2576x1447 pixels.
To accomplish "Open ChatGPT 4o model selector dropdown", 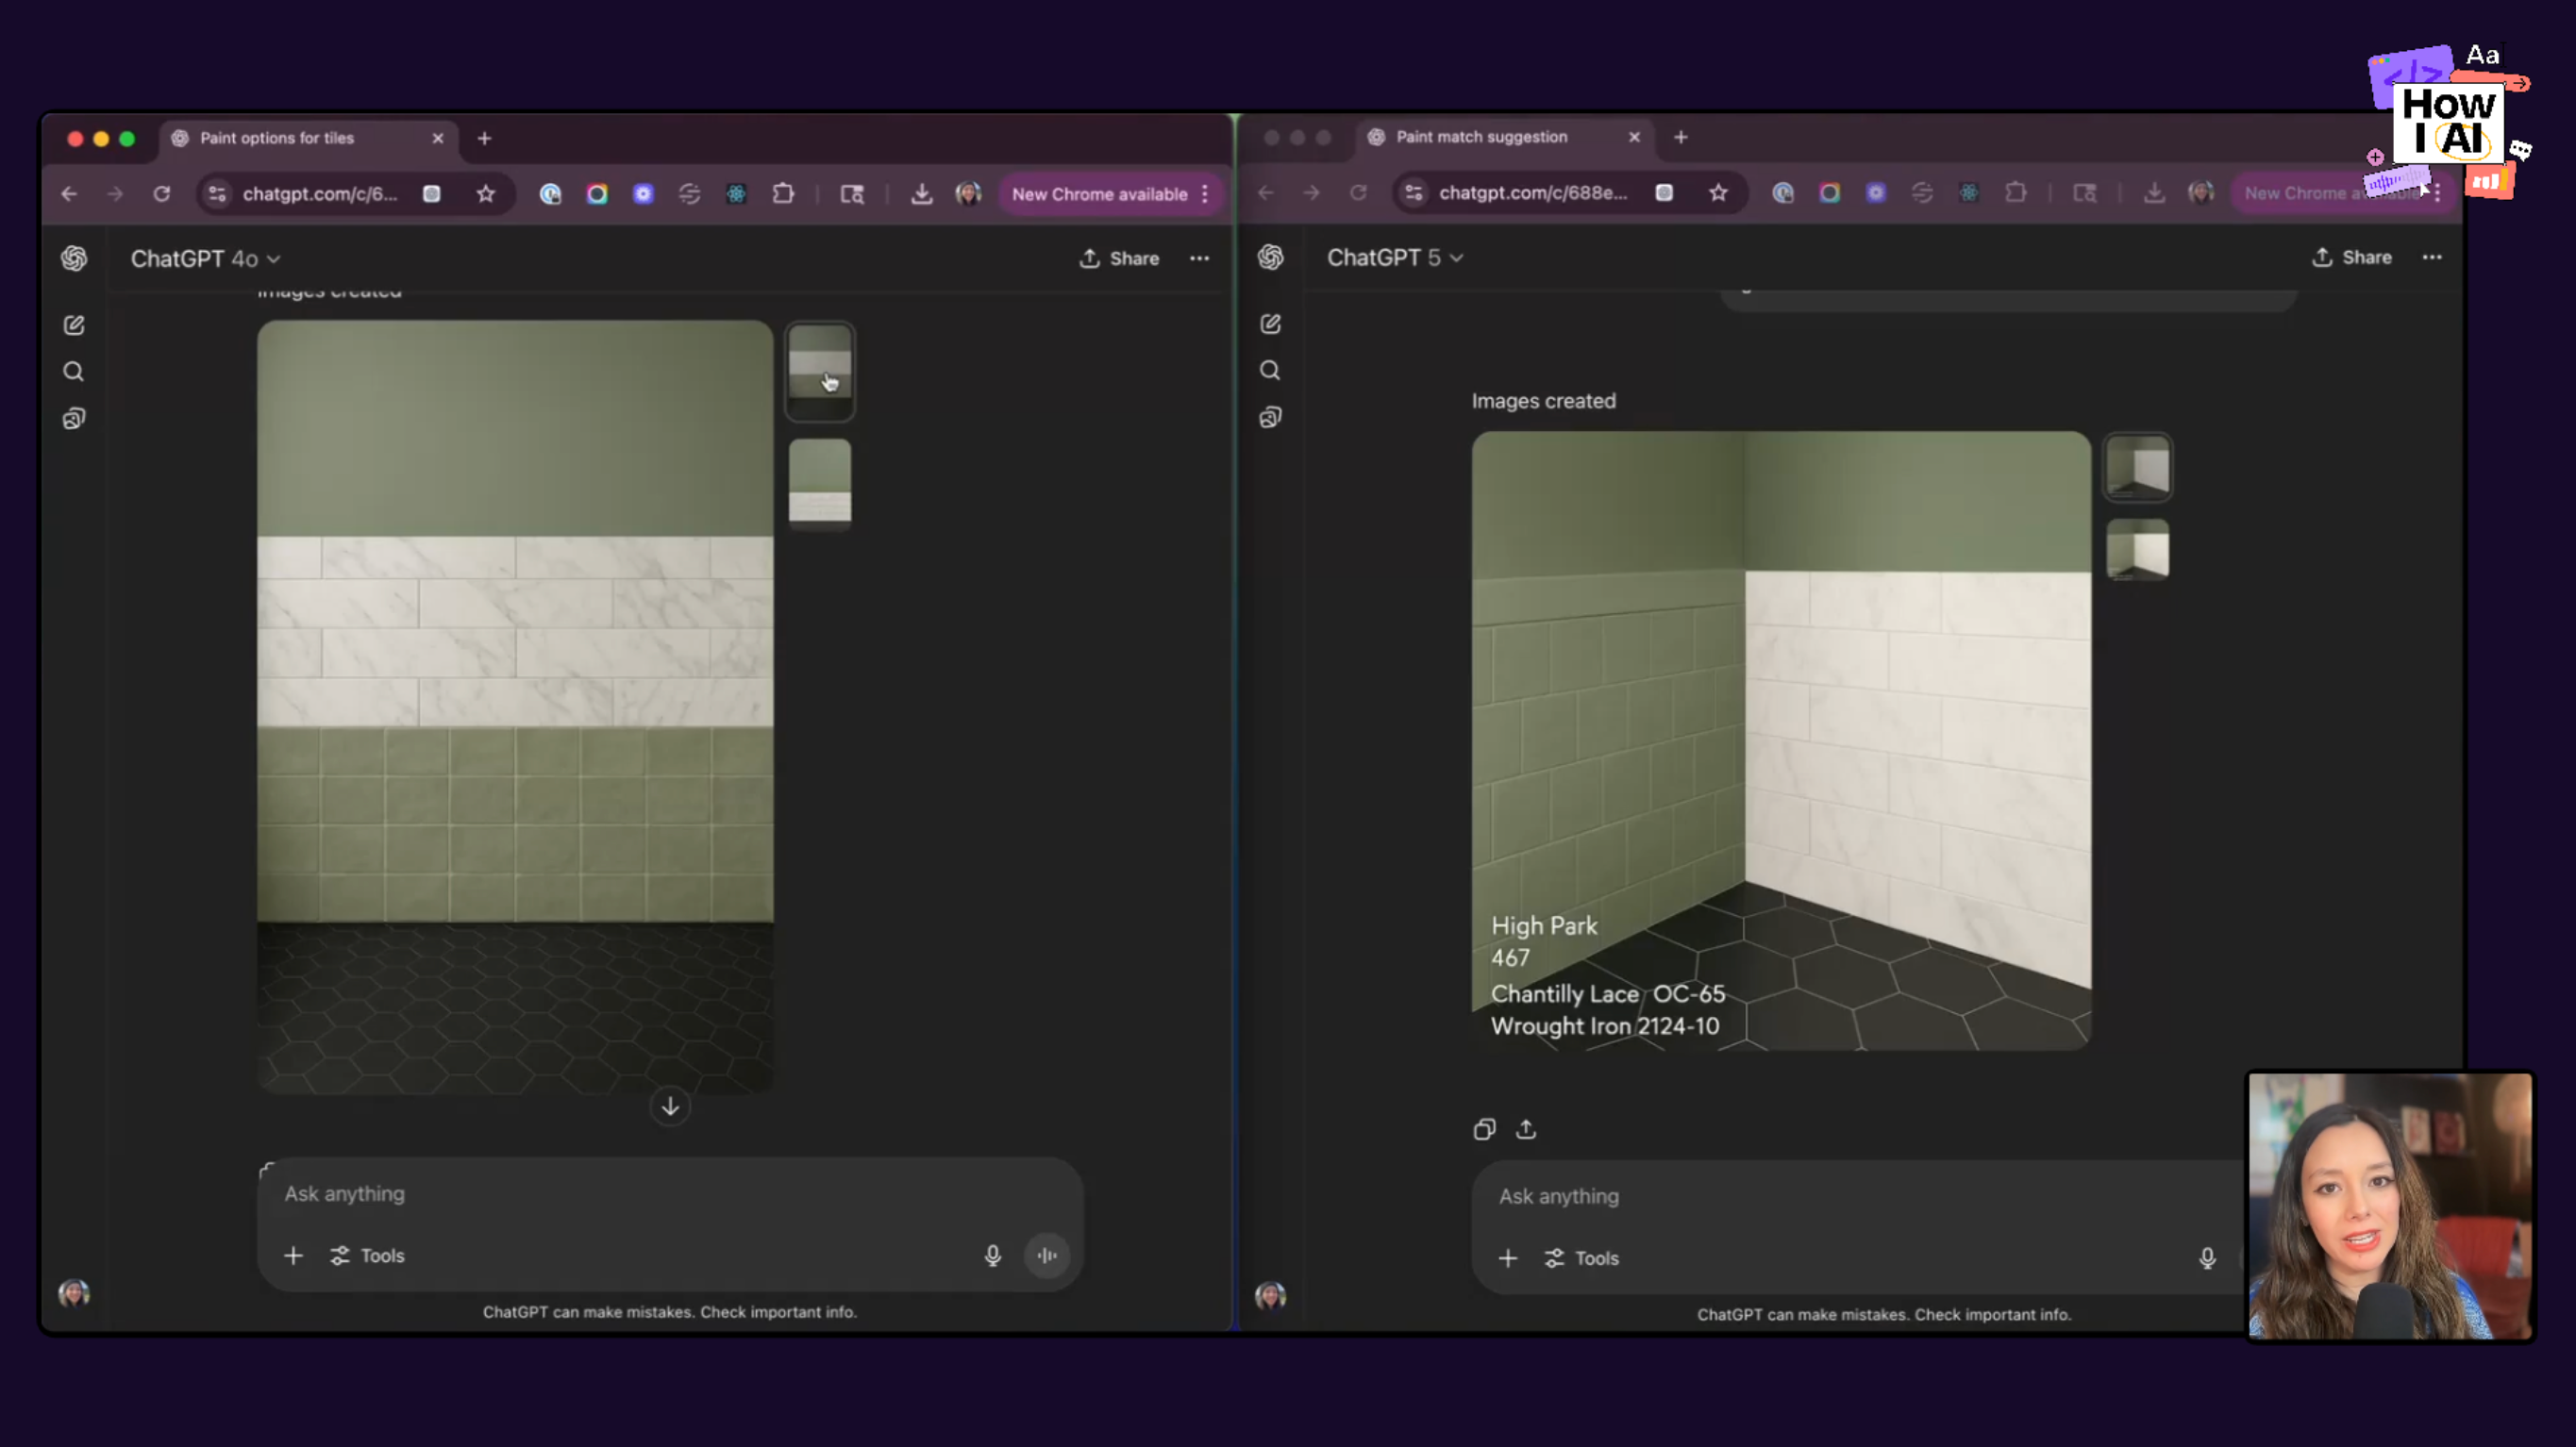I will pyautogui.click(x=205, y=259).
